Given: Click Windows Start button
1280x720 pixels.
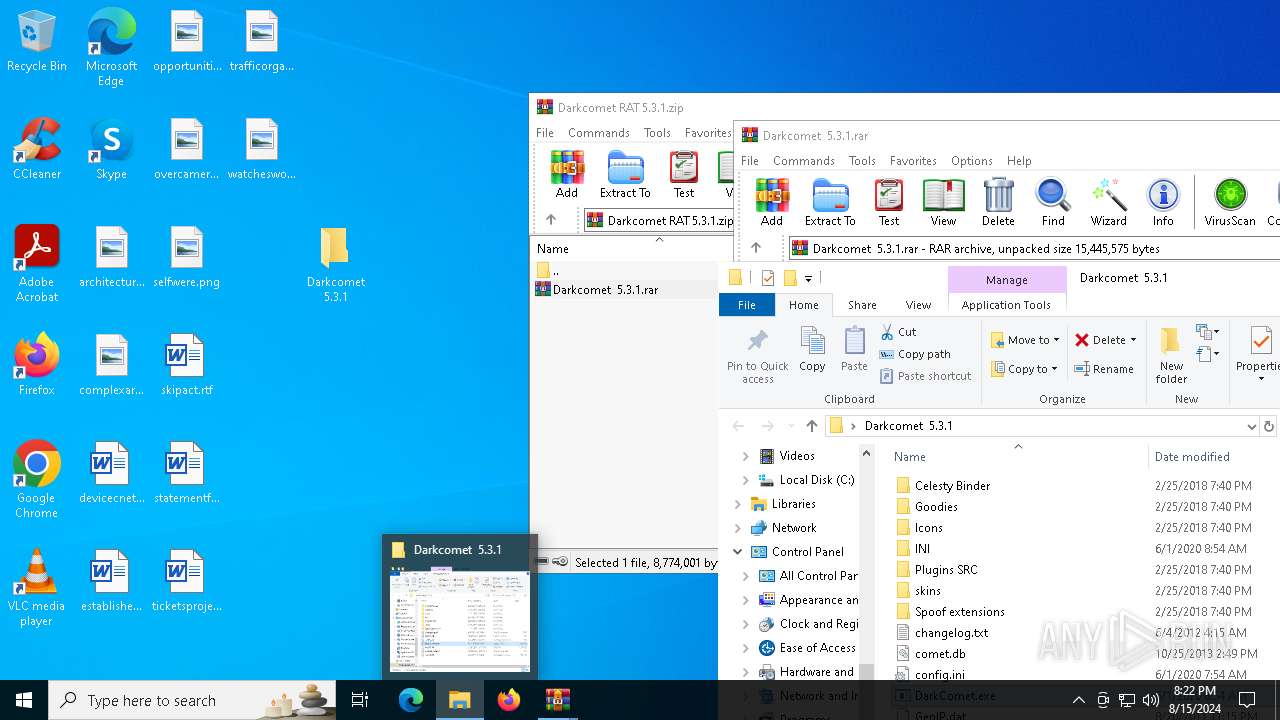Looking at the screenshot, I should [24, 700].
